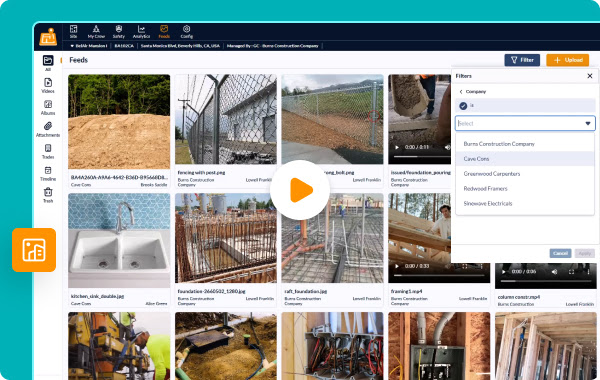Play the issued foundation pouring video
600x380 pixels.
[397, 147]
